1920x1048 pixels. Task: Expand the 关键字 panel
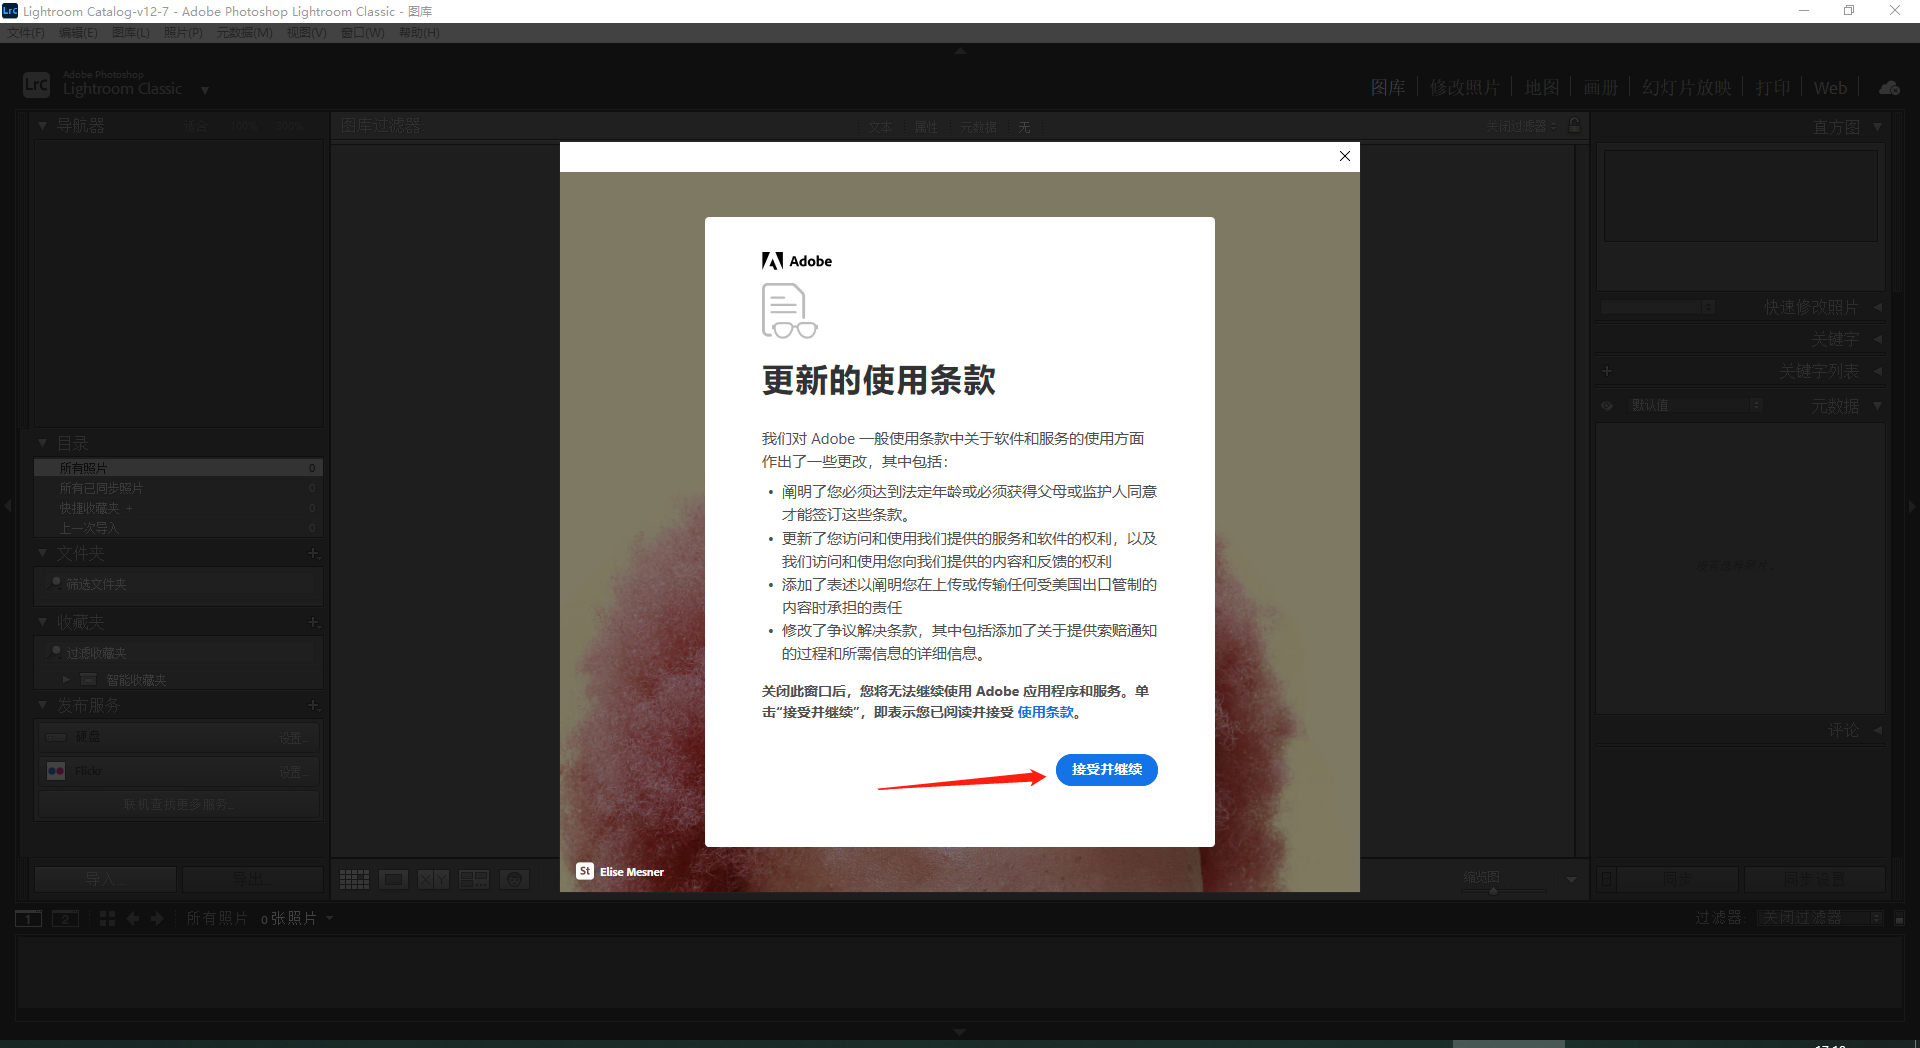tap(1877, 339)
